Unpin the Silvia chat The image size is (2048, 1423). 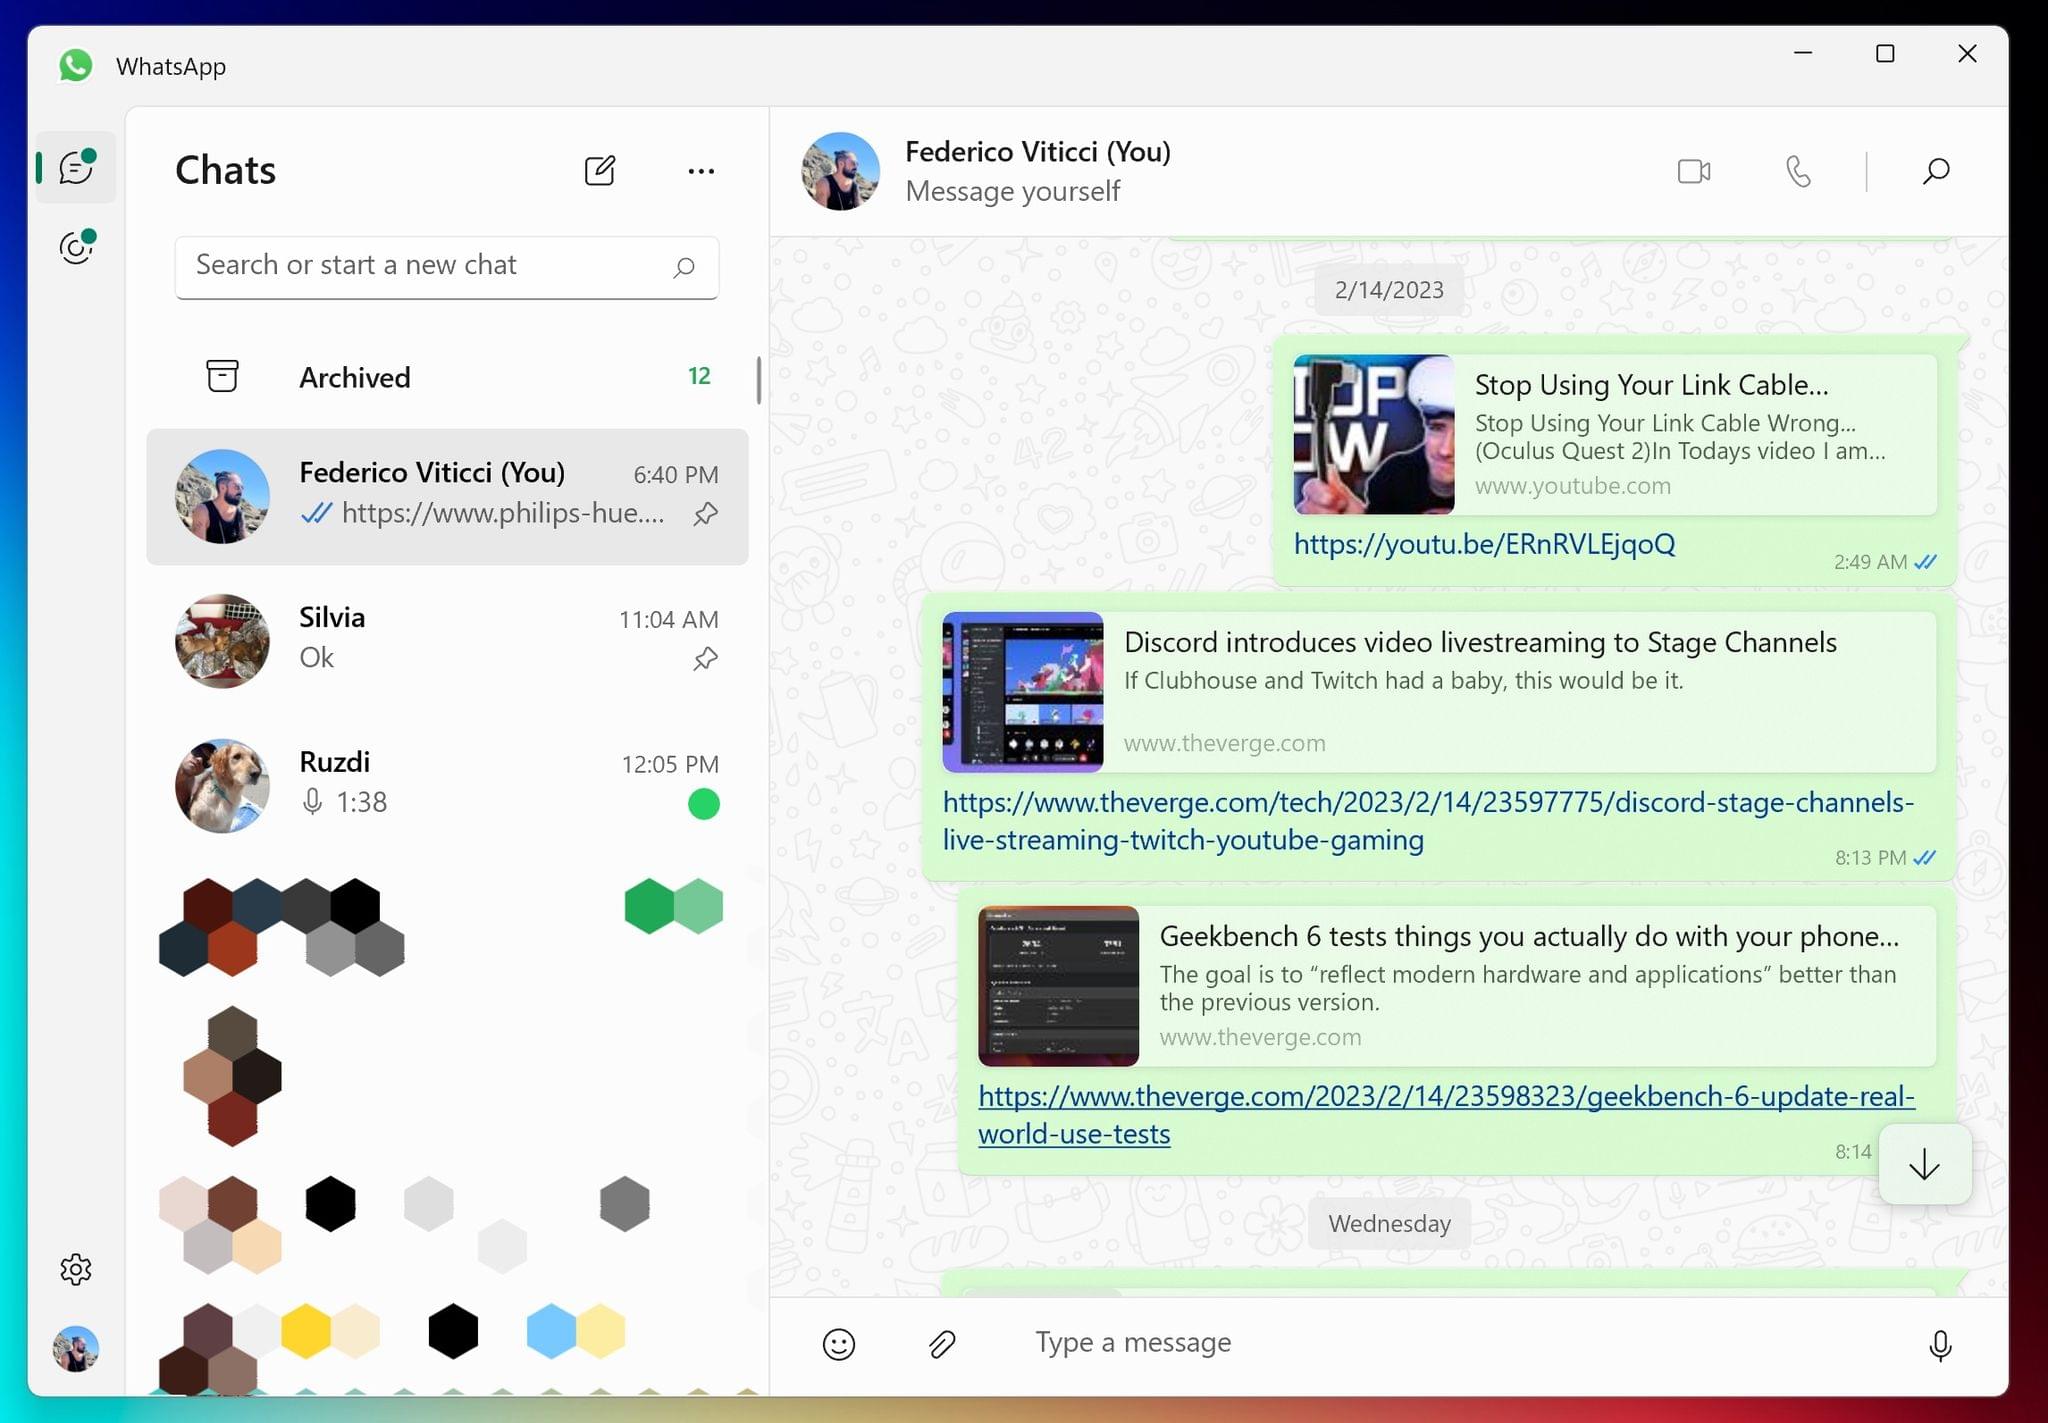(x=705, y=658)
